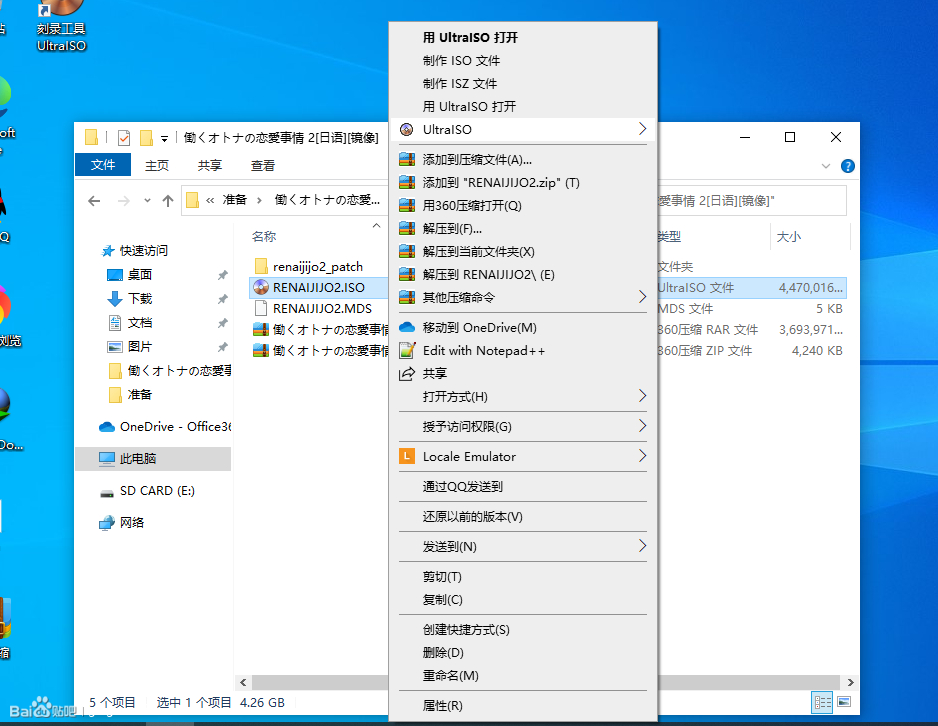Click the horizontal scrollbar right arrow
The height and width of the screenshot is (726, 938).
coord(850,682)
